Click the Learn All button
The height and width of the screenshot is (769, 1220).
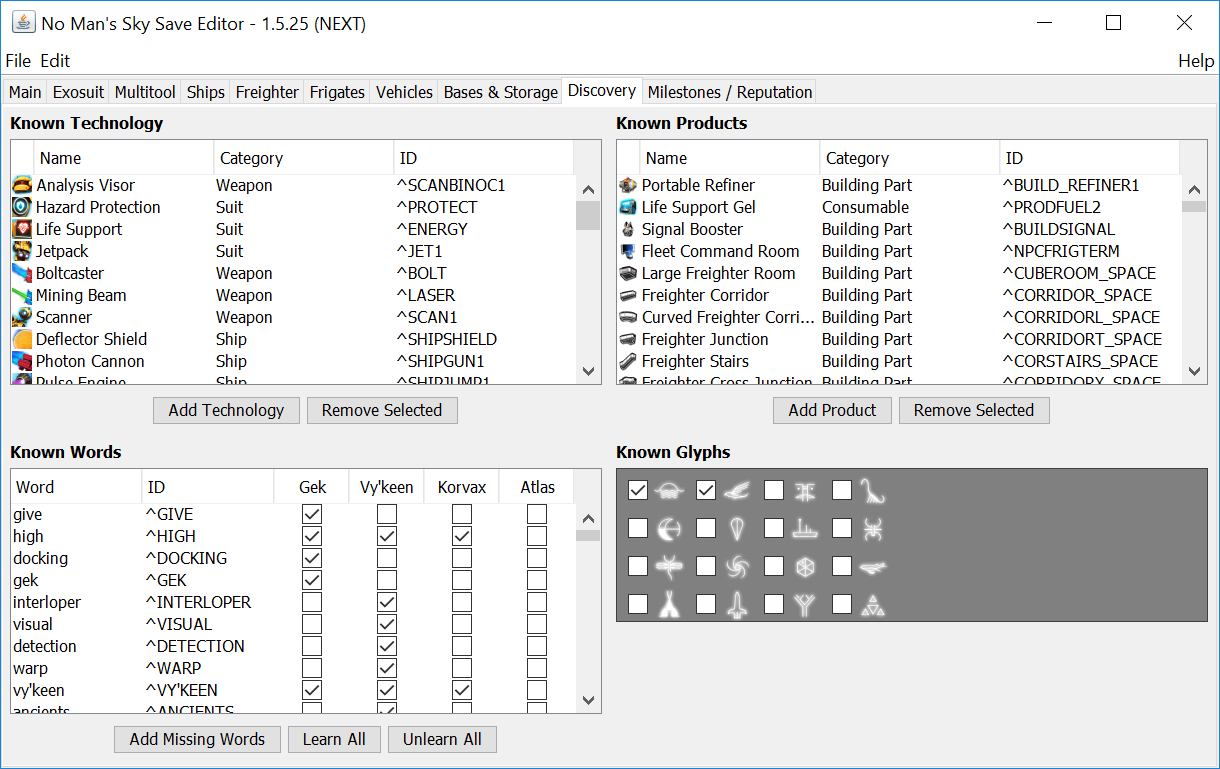(334, 739)
